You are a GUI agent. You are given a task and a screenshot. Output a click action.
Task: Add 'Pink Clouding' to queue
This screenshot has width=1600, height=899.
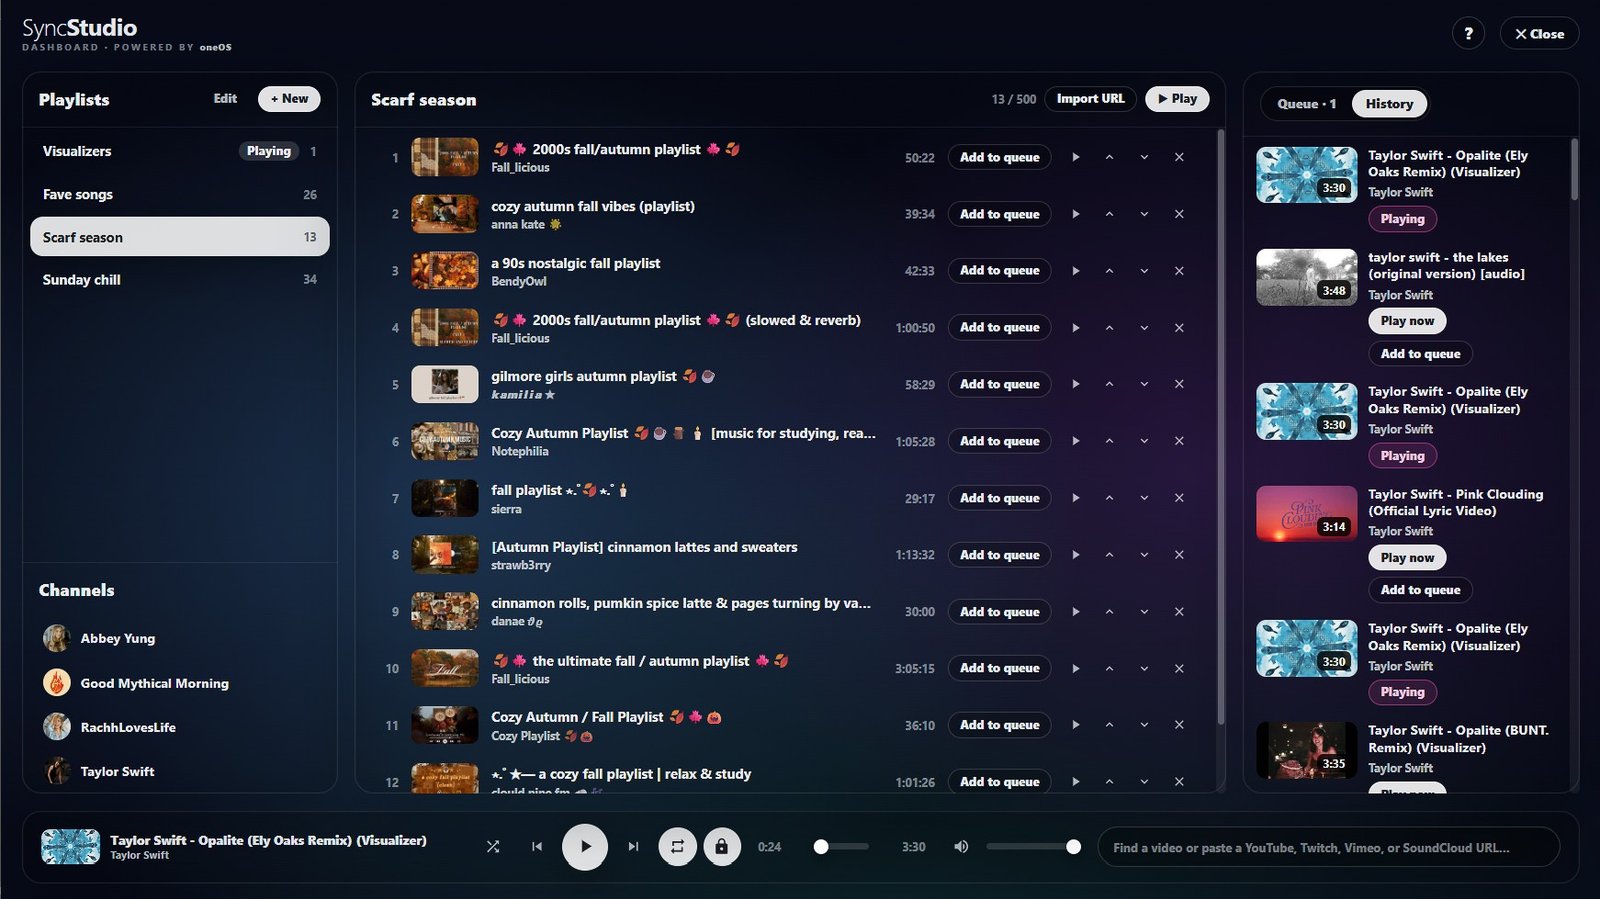(x=1420, y=590)
